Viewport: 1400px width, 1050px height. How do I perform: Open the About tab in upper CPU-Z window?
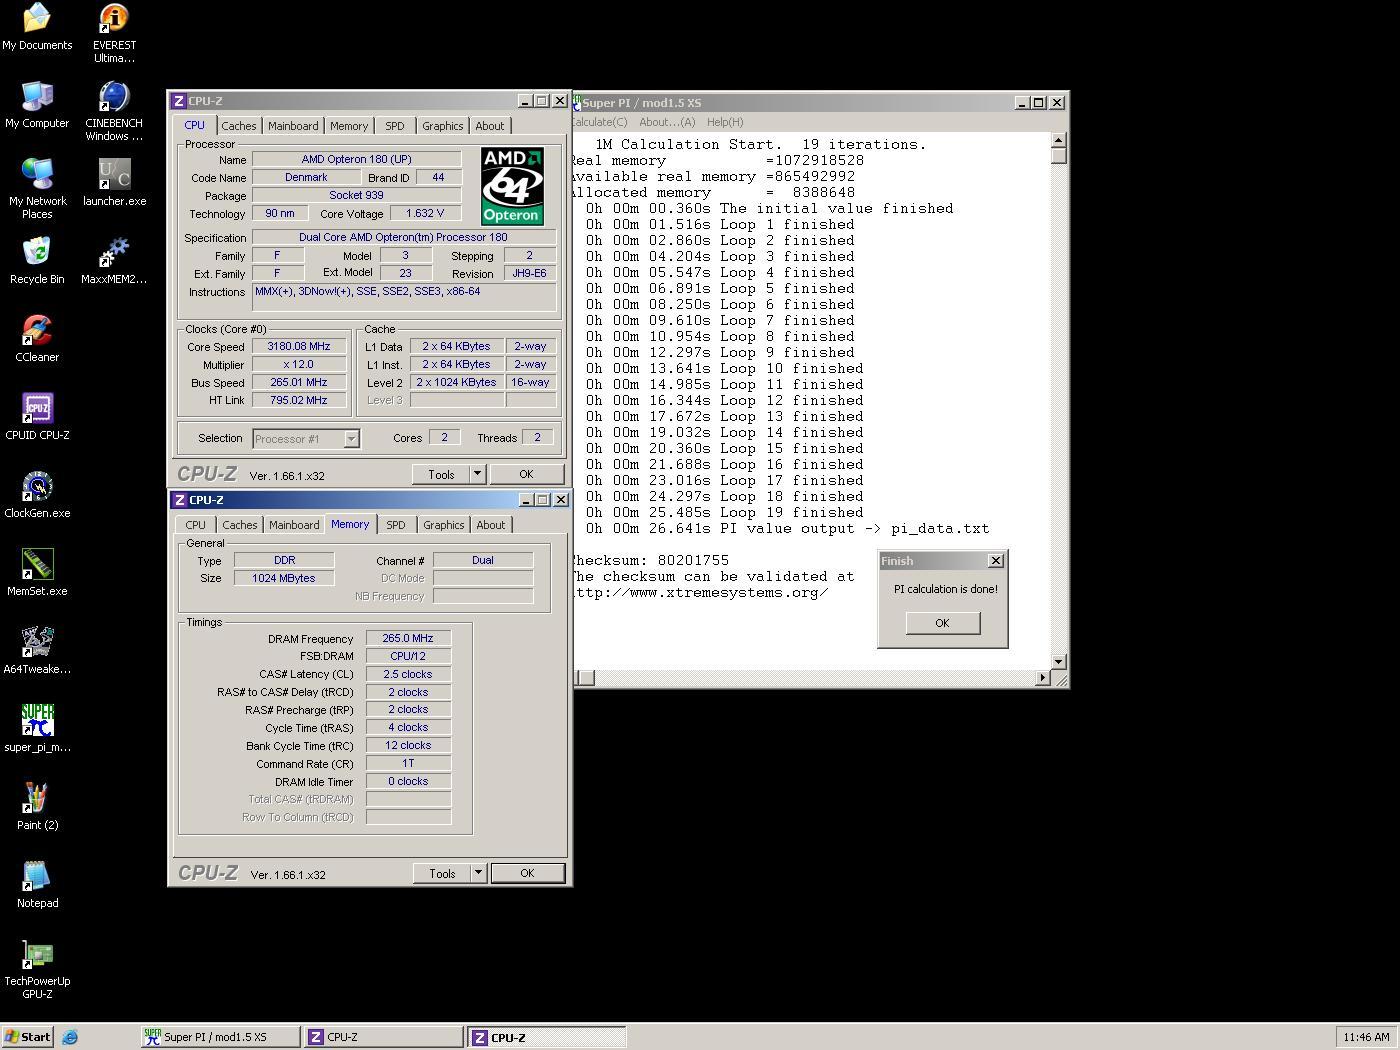coord(490,126)
